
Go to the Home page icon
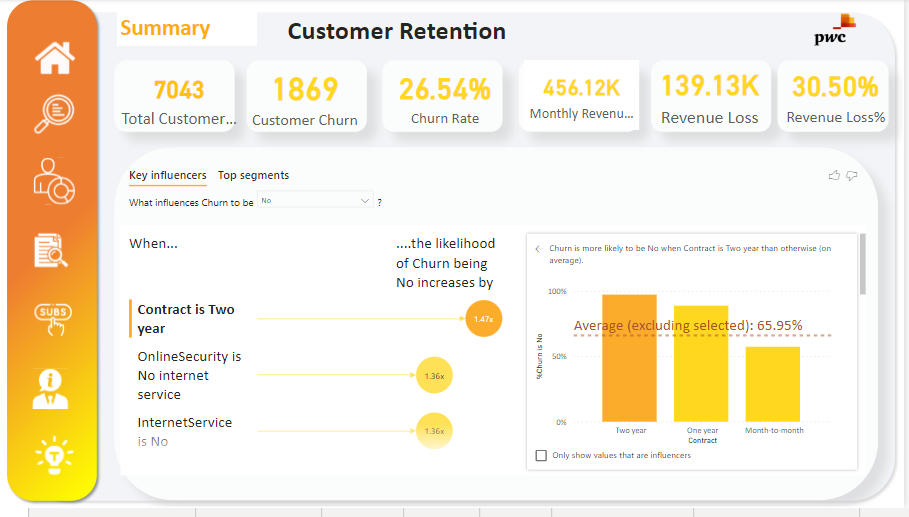[x=54, y=57]
